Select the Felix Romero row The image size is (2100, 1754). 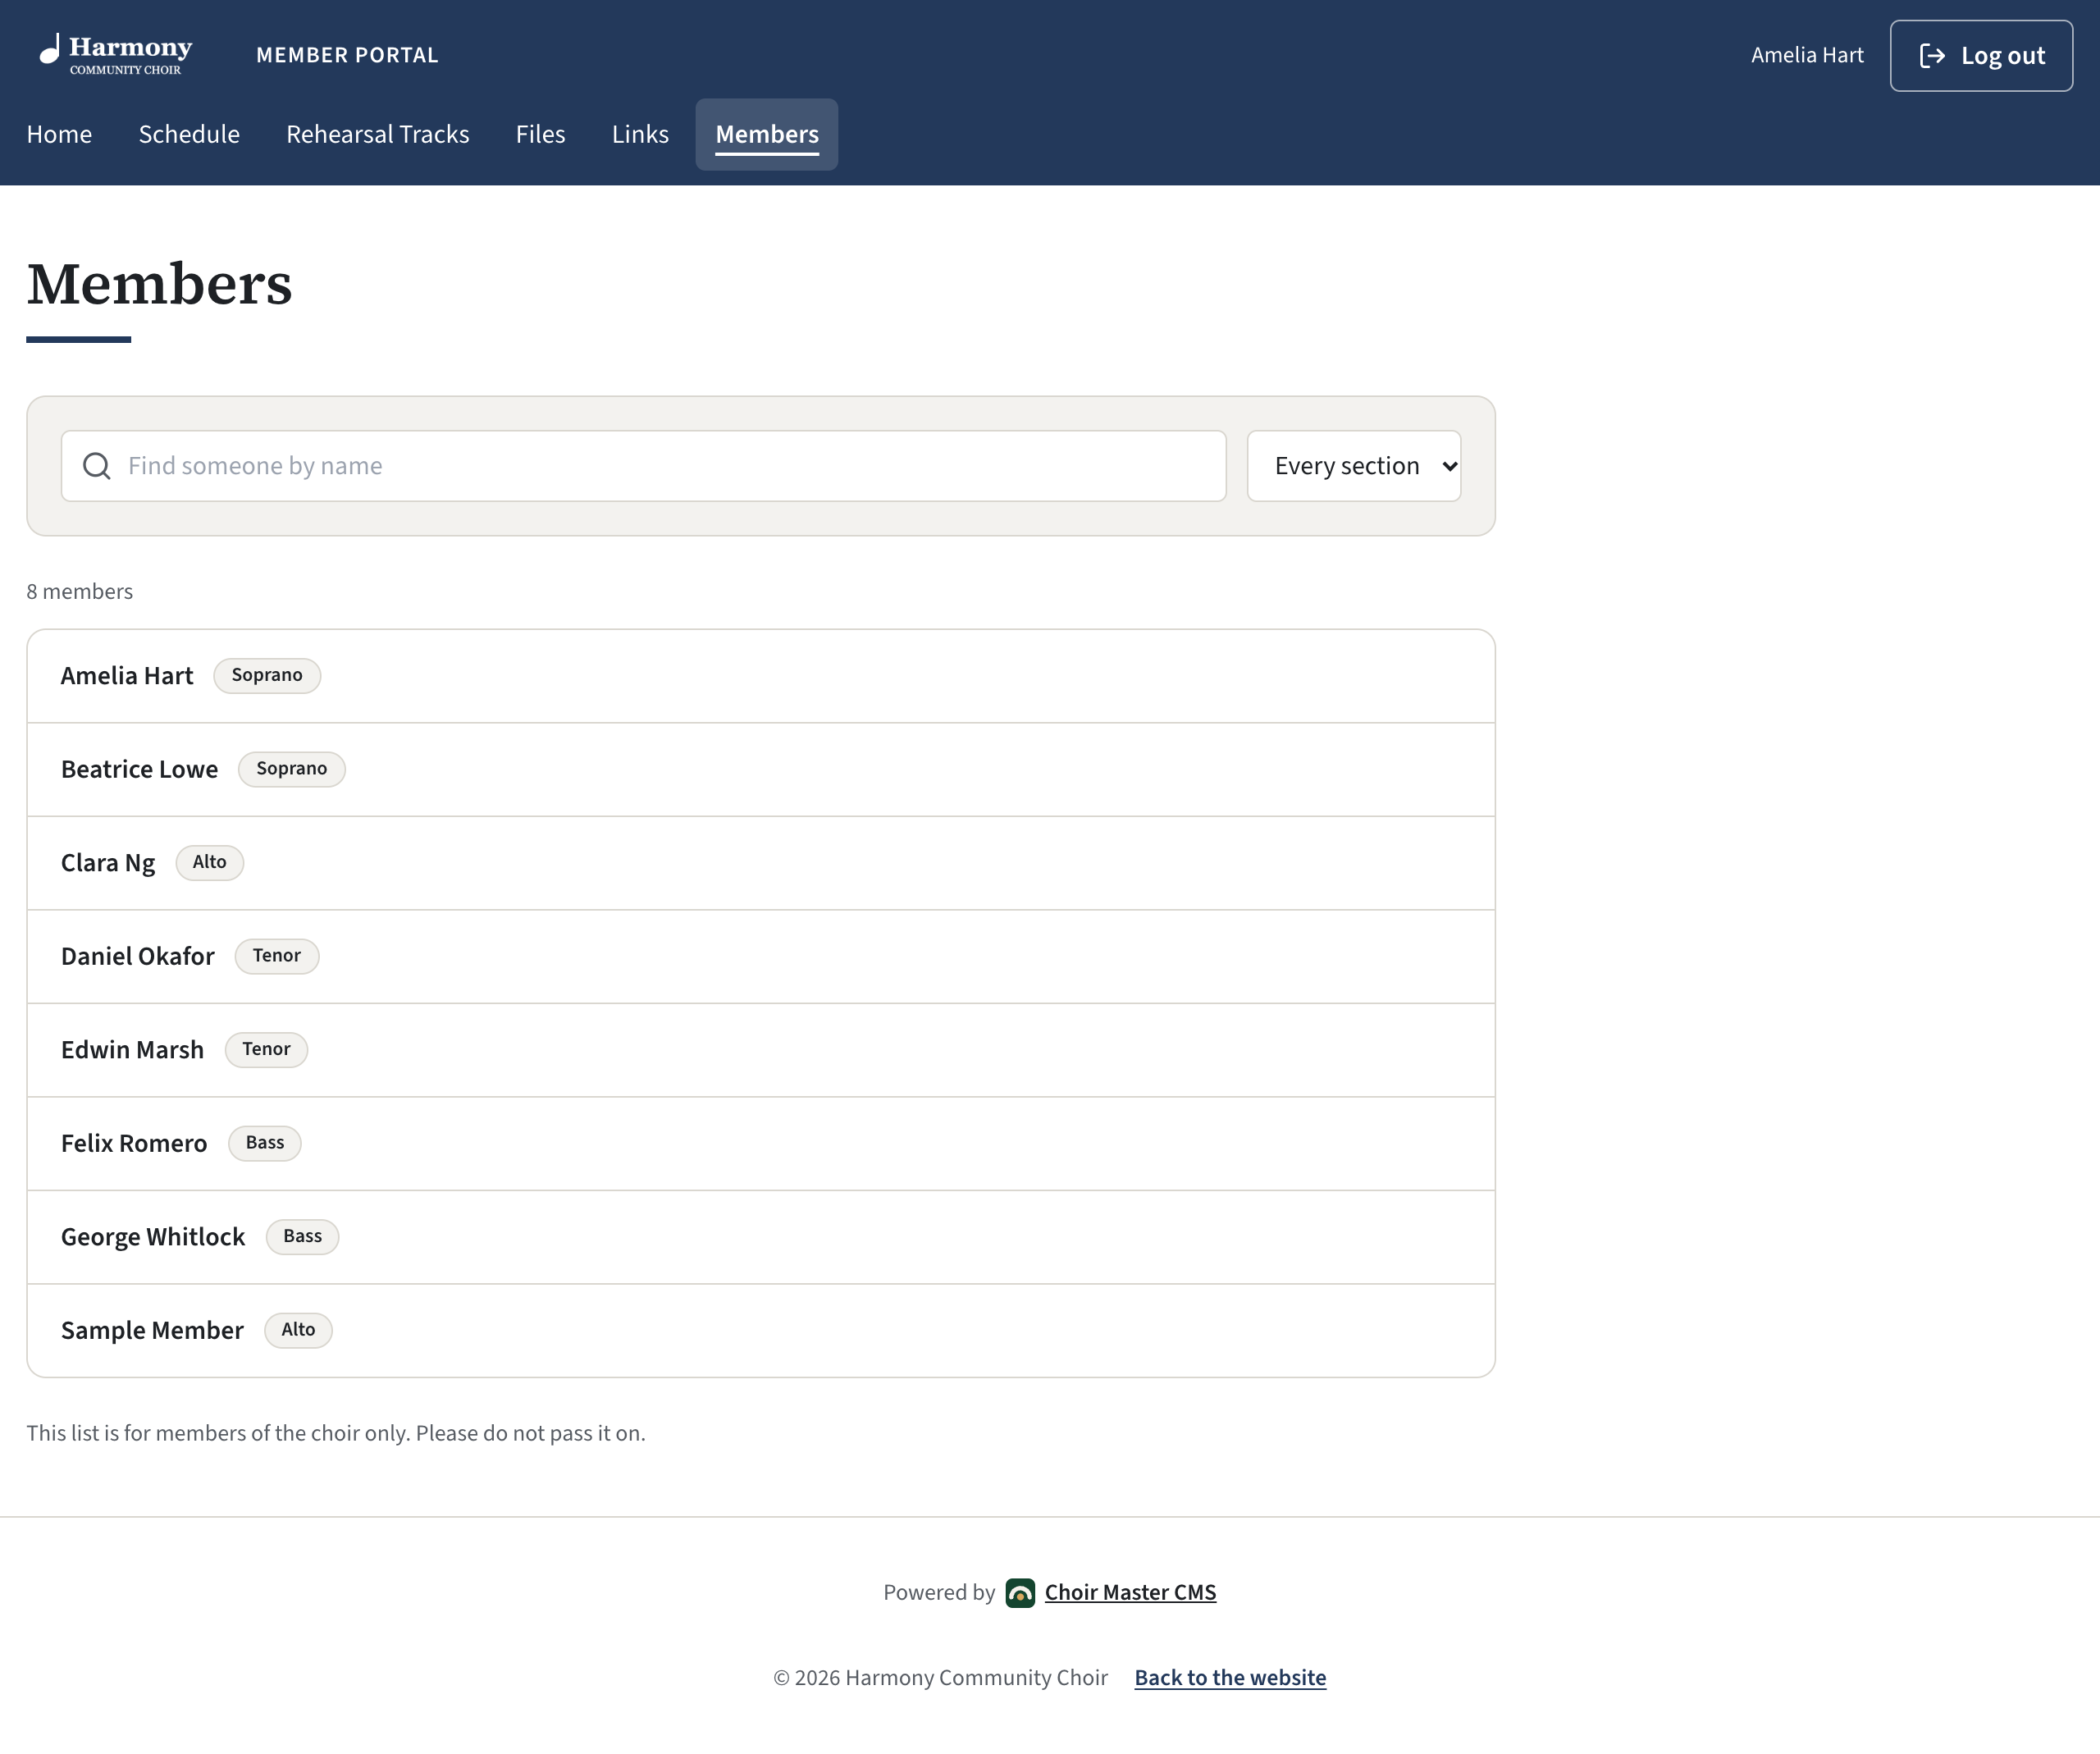click(x=761, y=1143)
